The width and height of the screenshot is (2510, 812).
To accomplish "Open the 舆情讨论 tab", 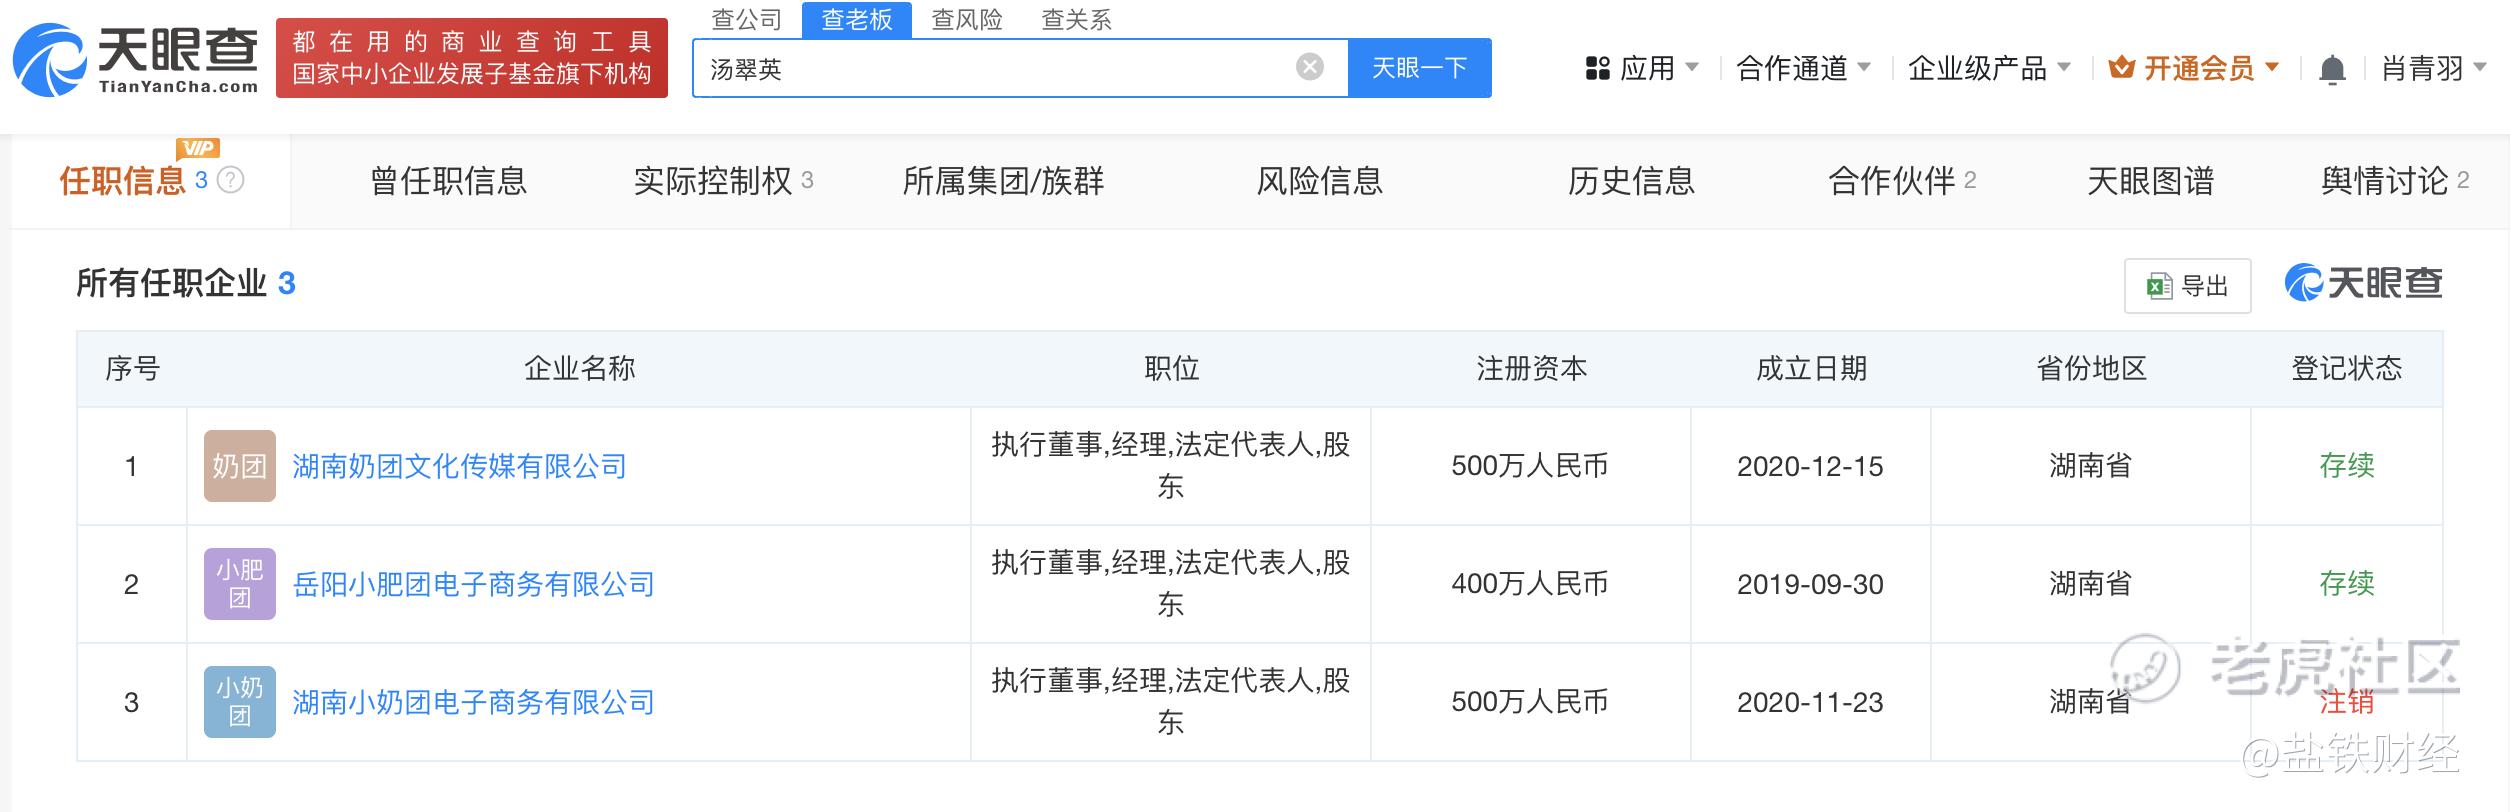I will coord(2395,180).
